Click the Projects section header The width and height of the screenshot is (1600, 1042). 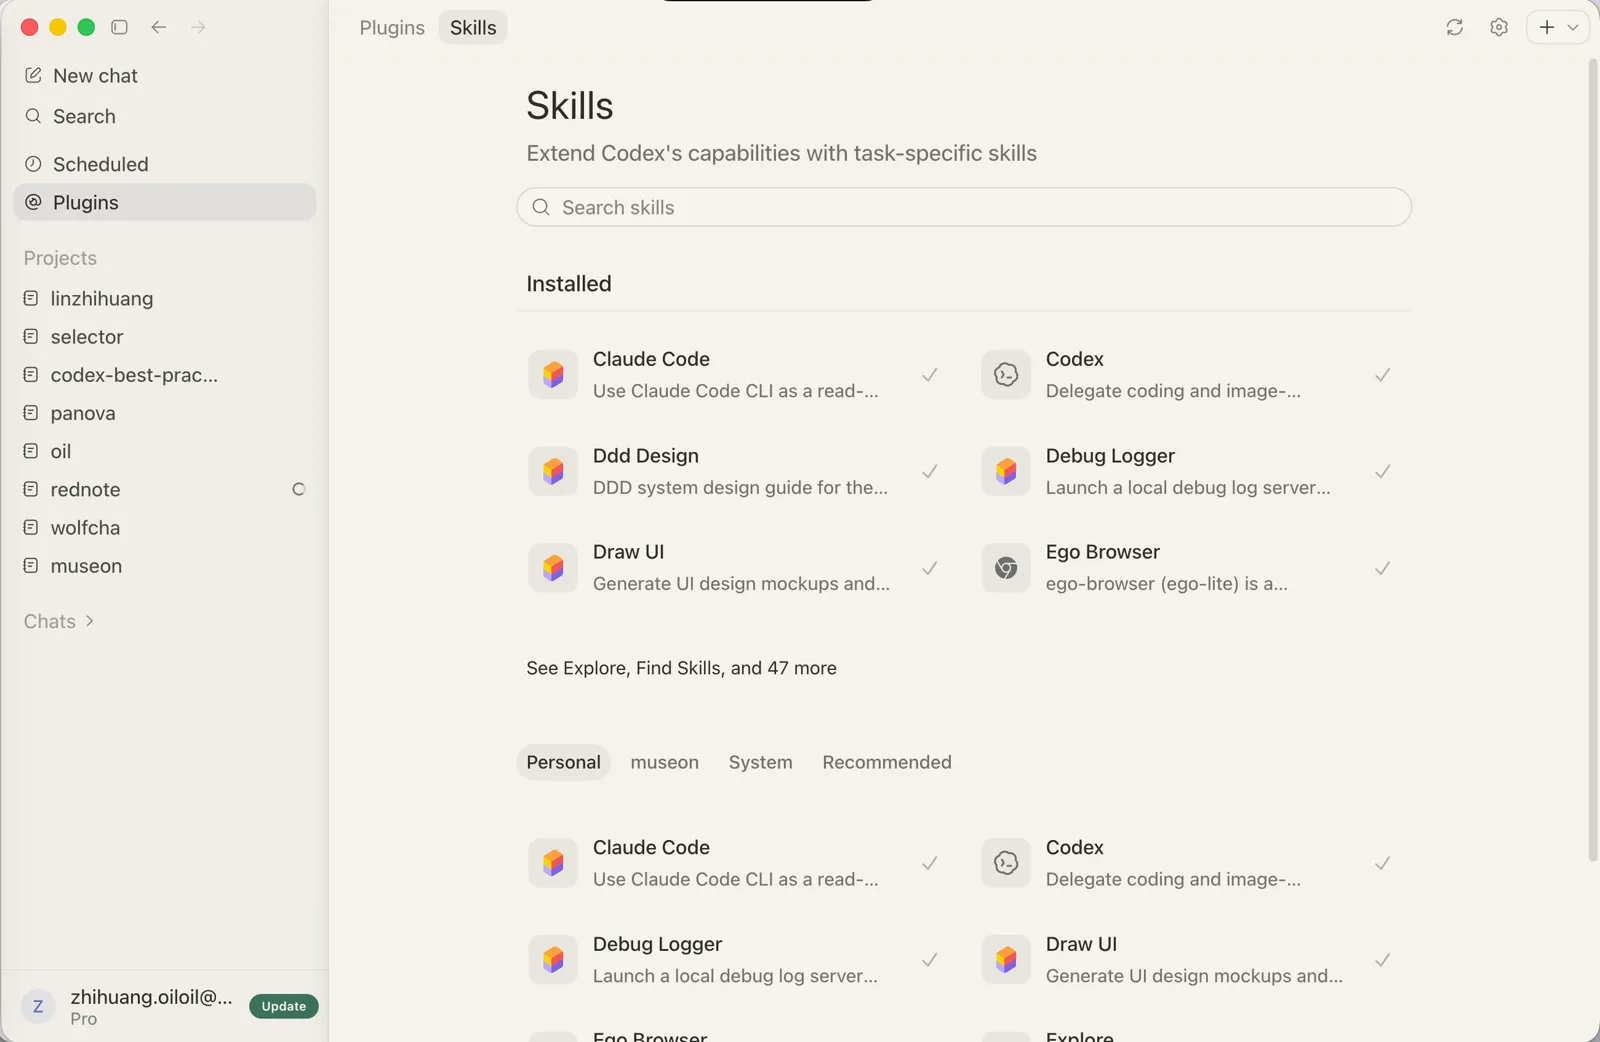click(x=60, y=258)
